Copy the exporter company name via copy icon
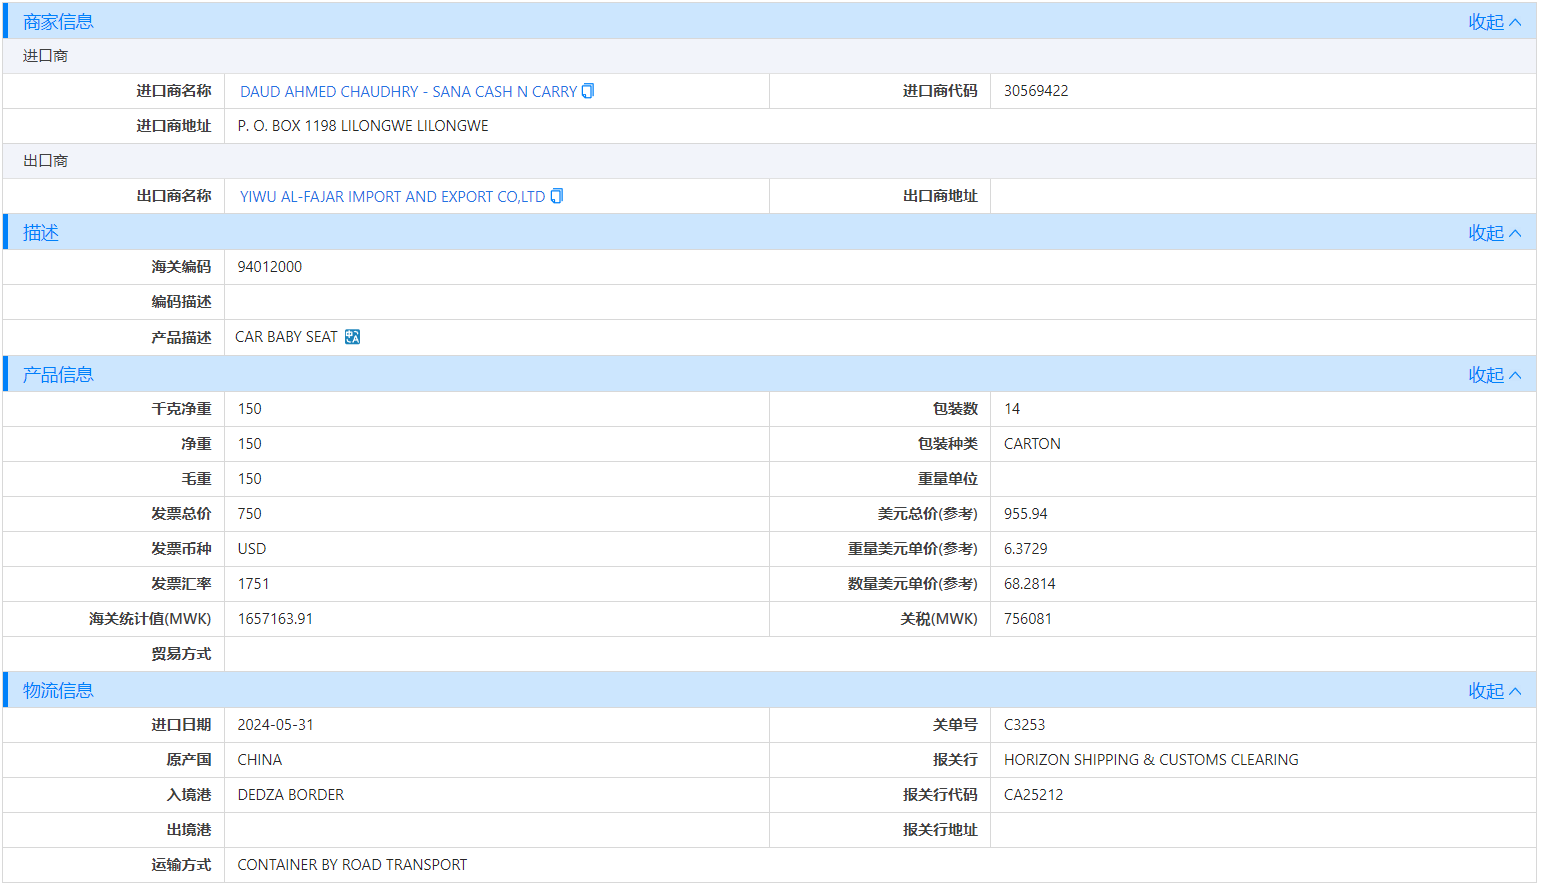 556,196
